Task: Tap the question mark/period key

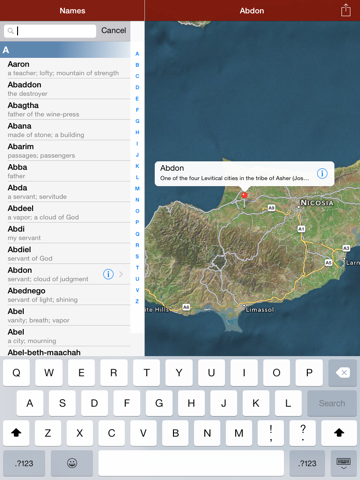Action: 303,433
